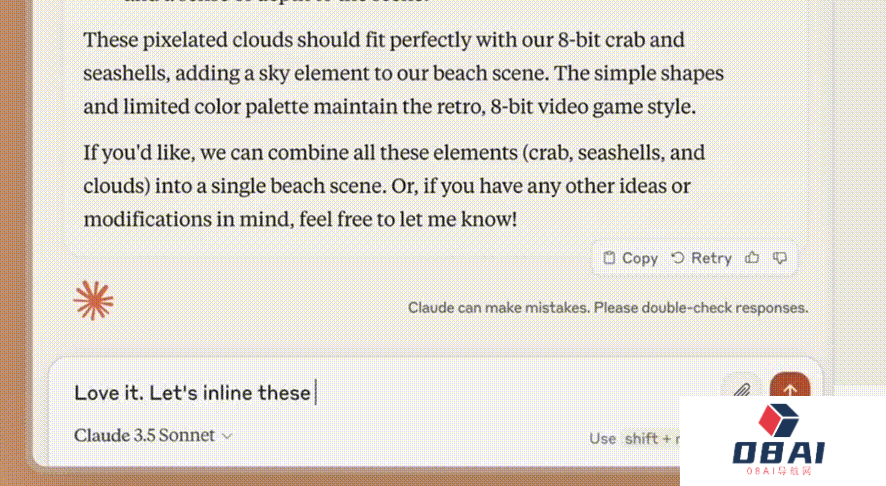The width and height of the screenshot is (886, 486).
Task: Click the circular Retry arrow icon
Action: (x=678, y=258)
